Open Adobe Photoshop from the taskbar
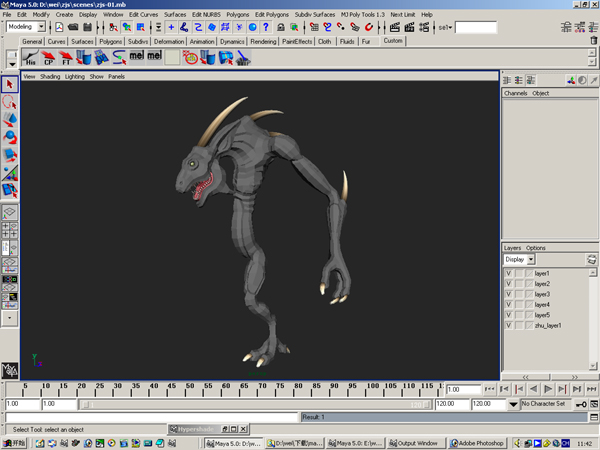Image resolution: width=600 pixels, height=450 pixels. click(478, 443)
